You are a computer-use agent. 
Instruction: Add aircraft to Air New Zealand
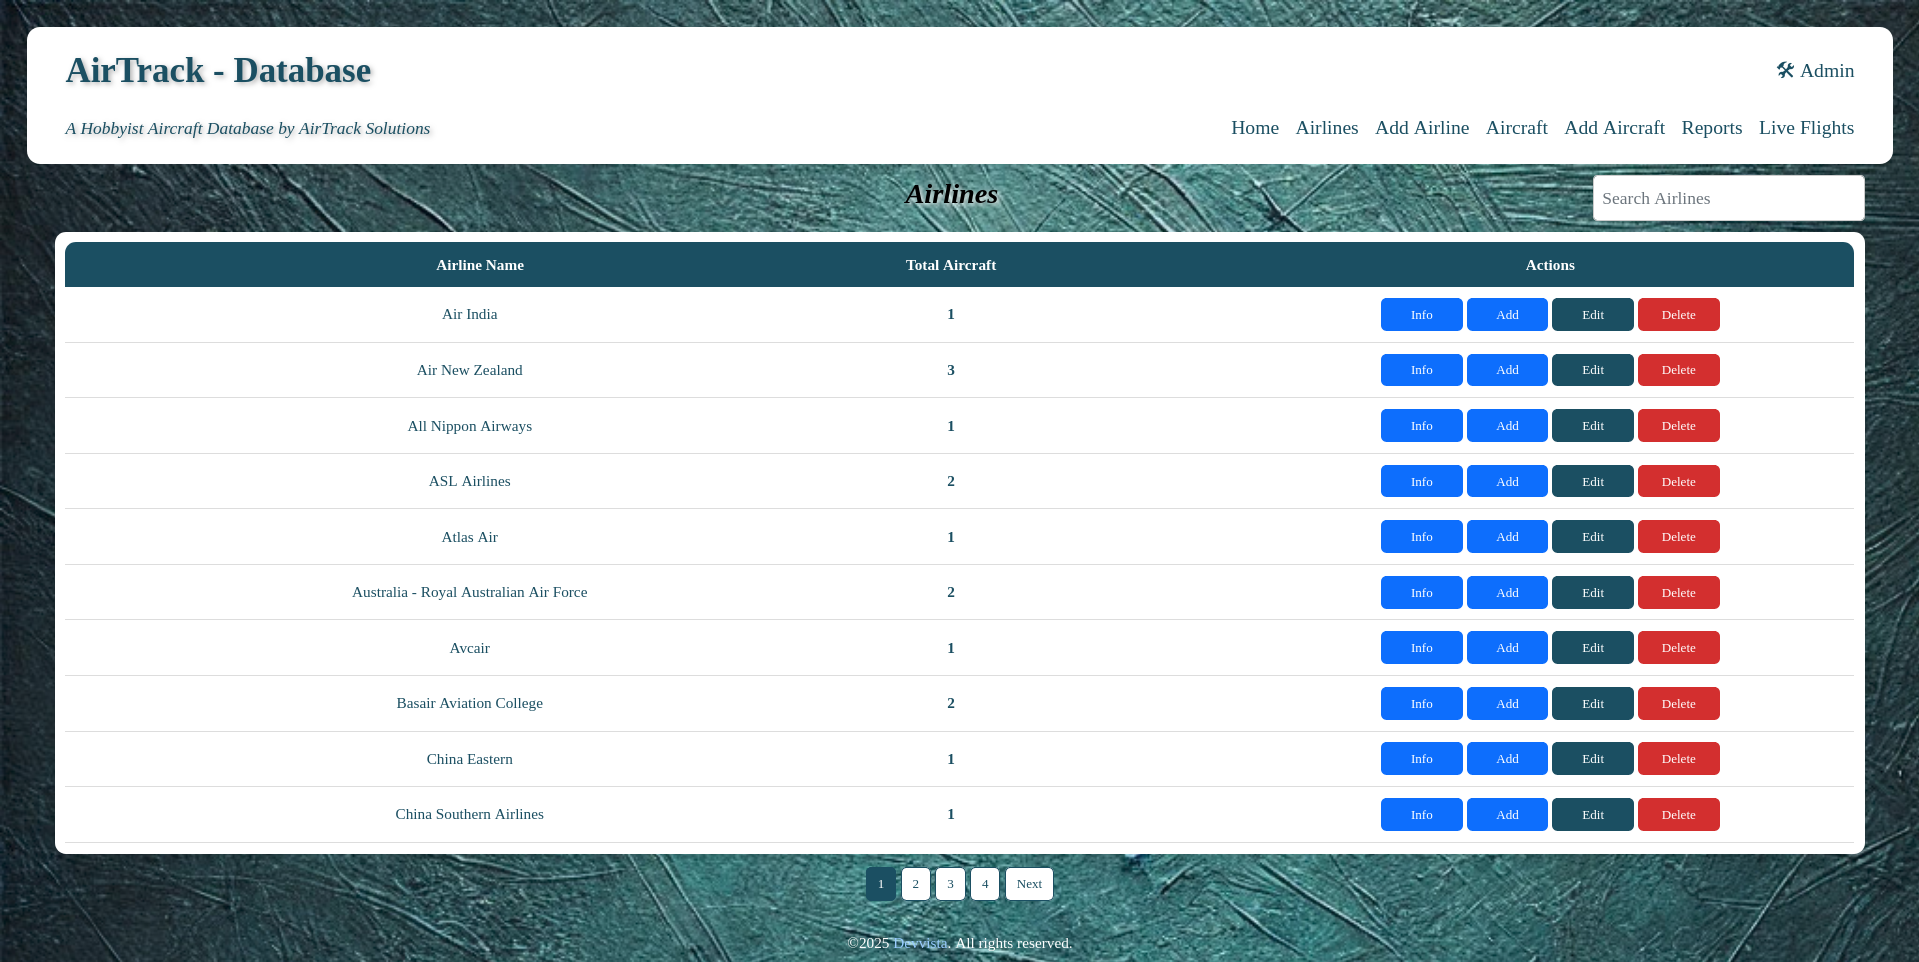(1507, 370)
